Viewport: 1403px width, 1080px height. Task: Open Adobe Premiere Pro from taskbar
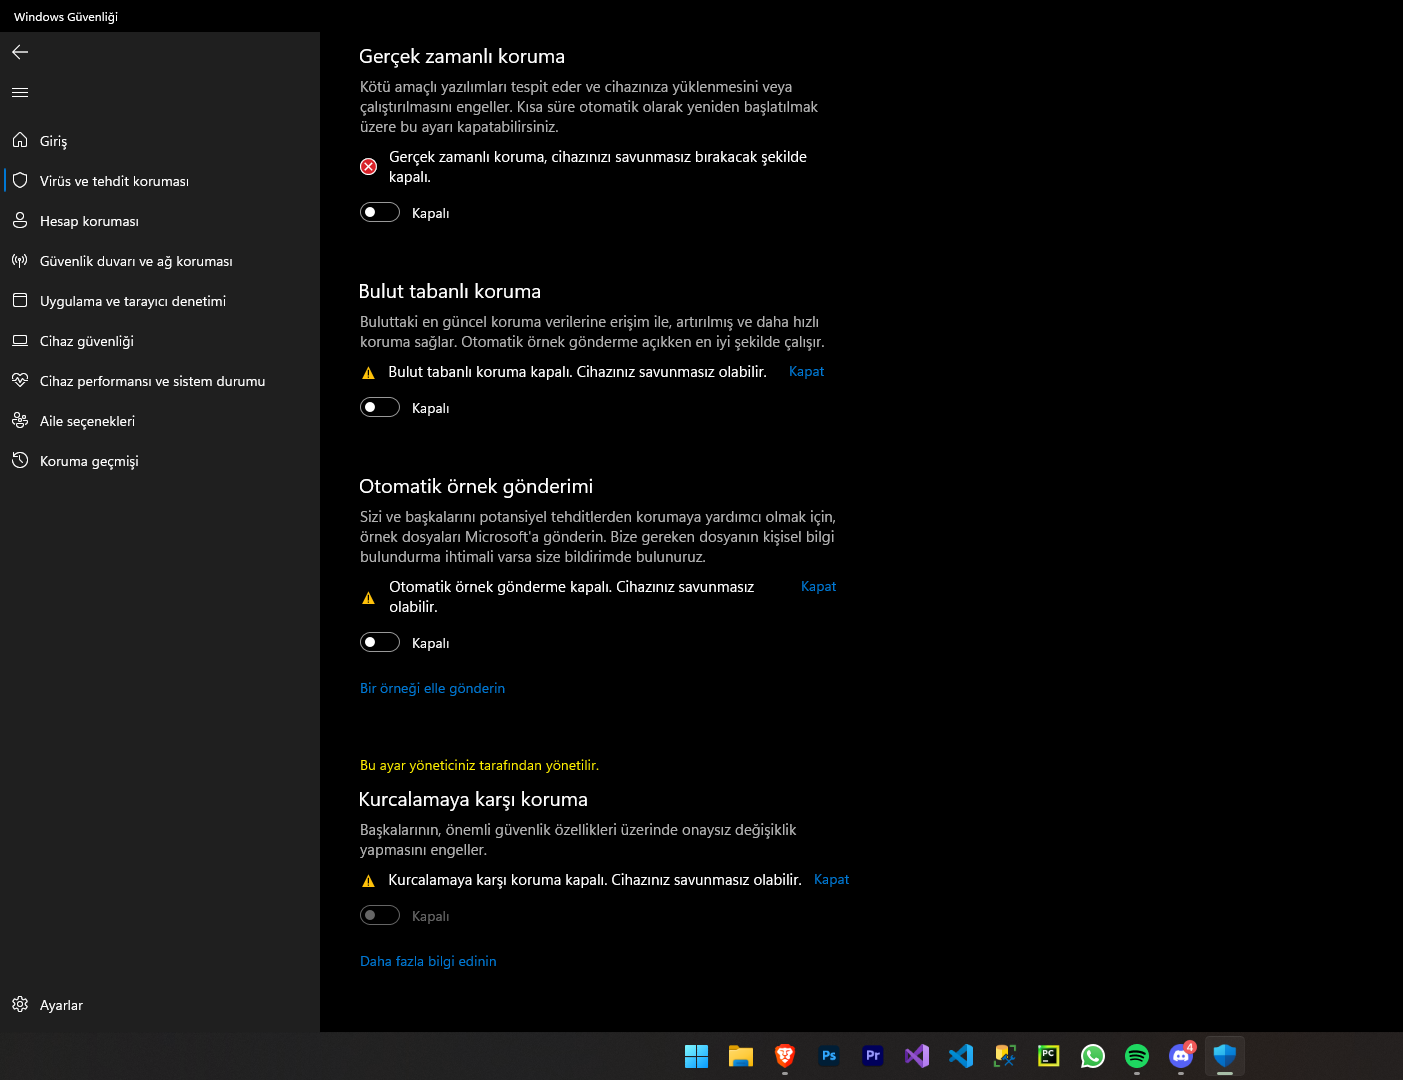[x=873, y=1056]
